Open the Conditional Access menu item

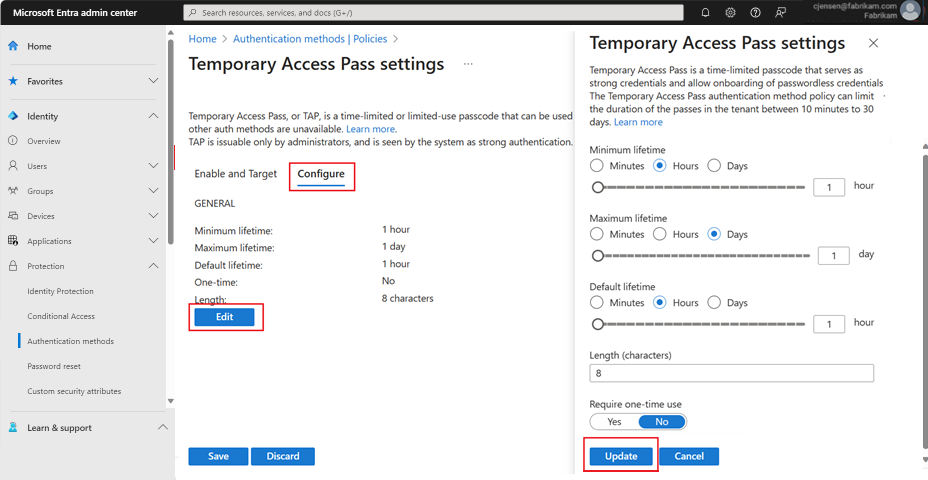[61, 316]
